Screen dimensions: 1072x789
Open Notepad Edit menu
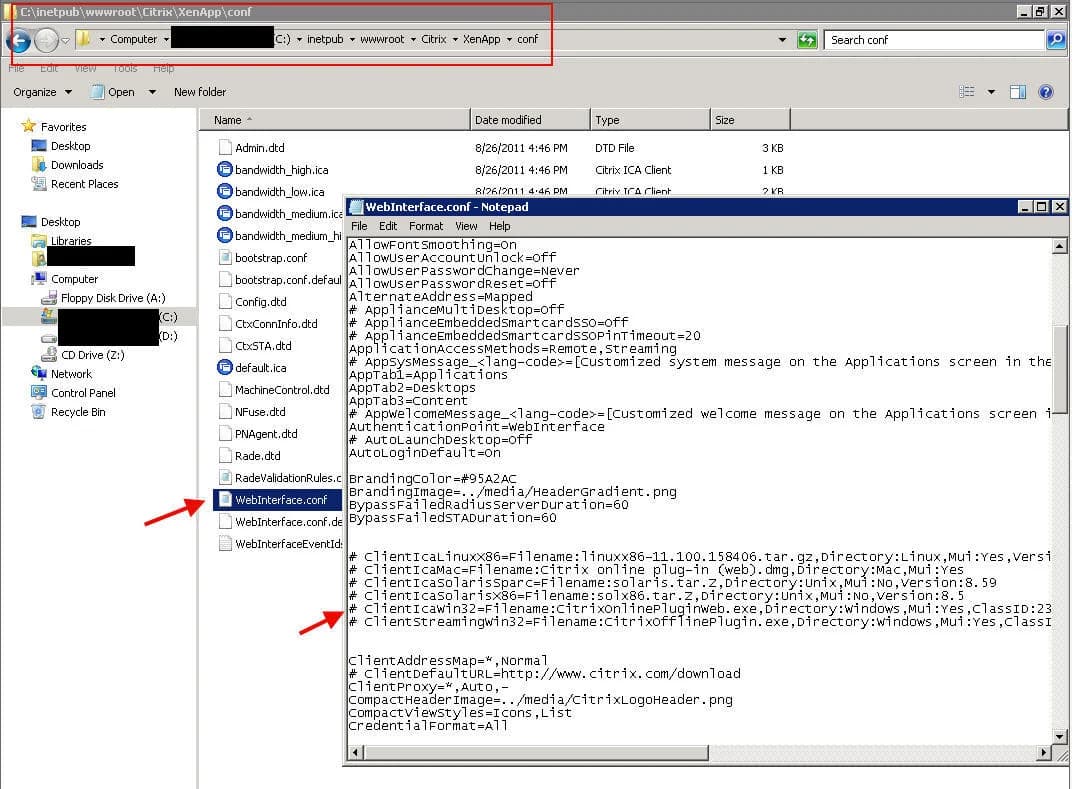(x=388, y=226)
